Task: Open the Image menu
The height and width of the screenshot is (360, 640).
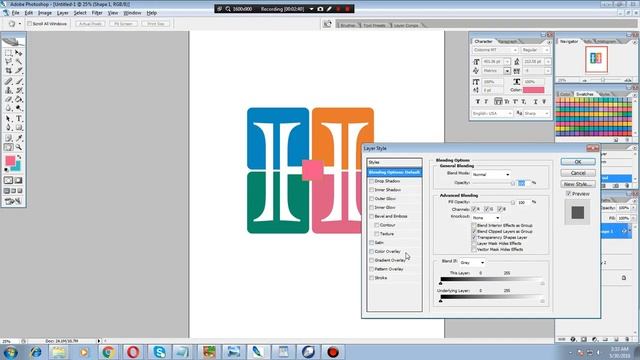Action: (x=45, y=13)
